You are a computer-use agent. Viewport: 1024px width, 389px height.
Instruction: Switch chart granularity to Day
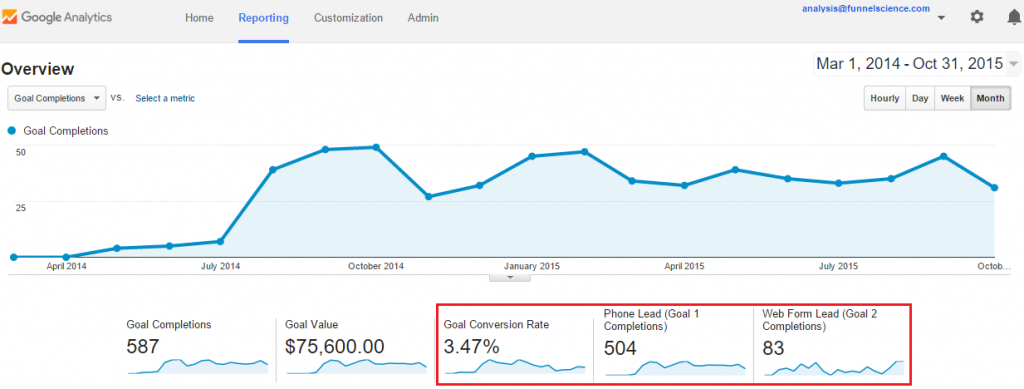point(920,99)
